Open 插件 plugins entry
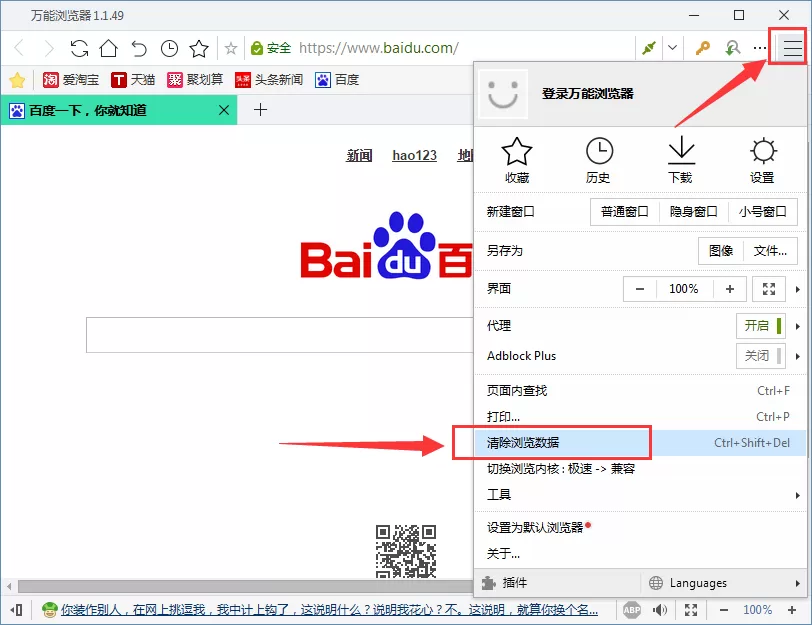Viewport: 812px width, 625px height. pyautogui.click(x=558, y=583)
